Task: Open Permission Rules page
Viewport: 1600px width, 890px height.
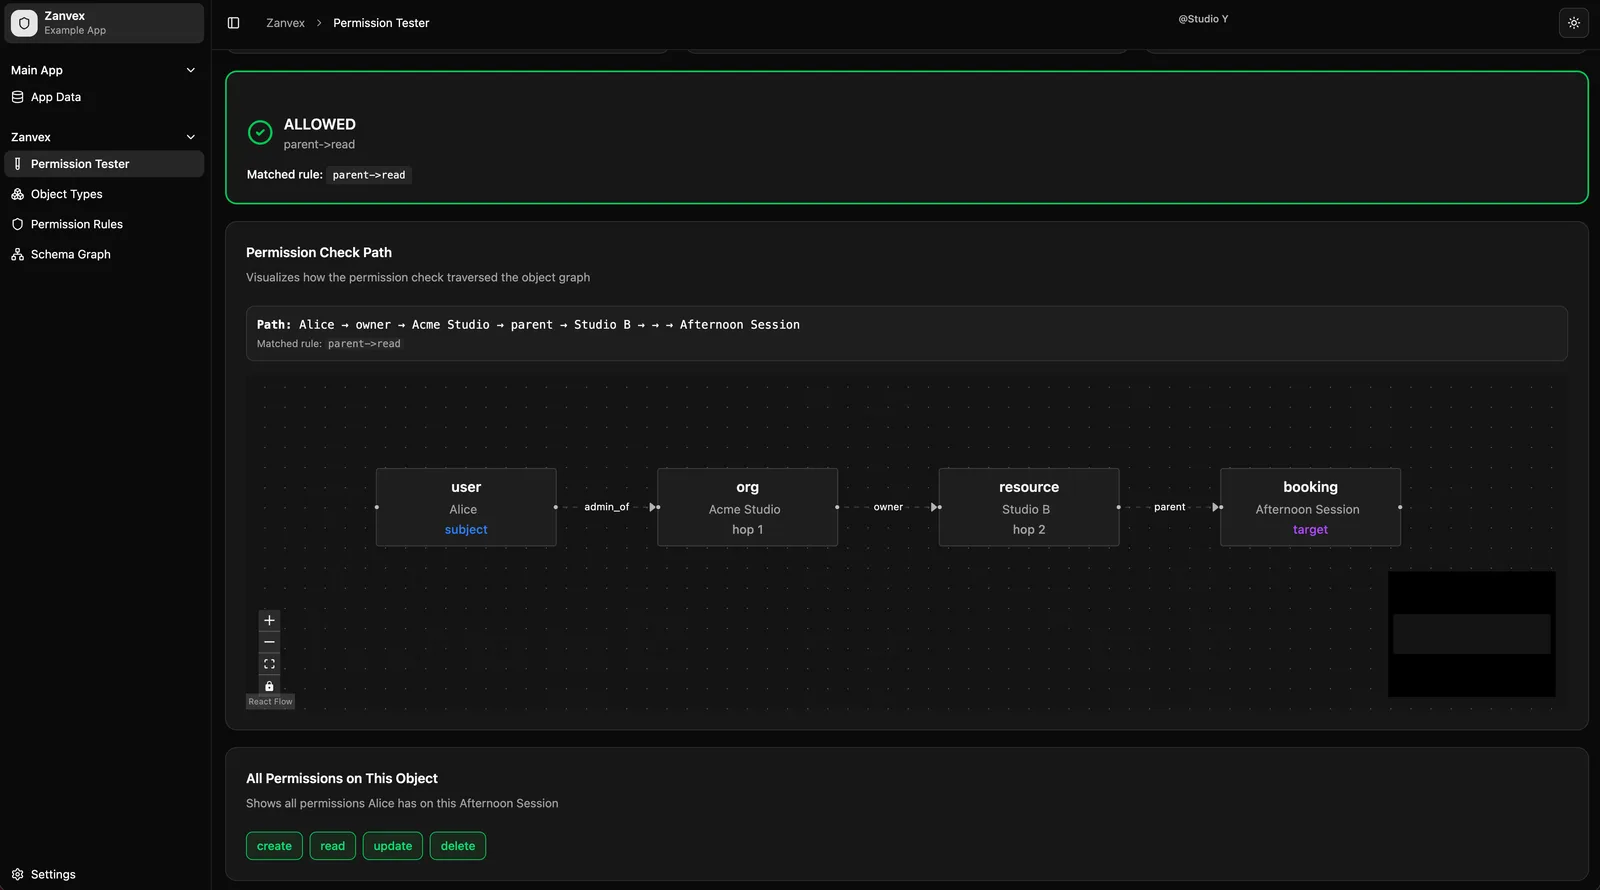Action: (x=104, y=224)
